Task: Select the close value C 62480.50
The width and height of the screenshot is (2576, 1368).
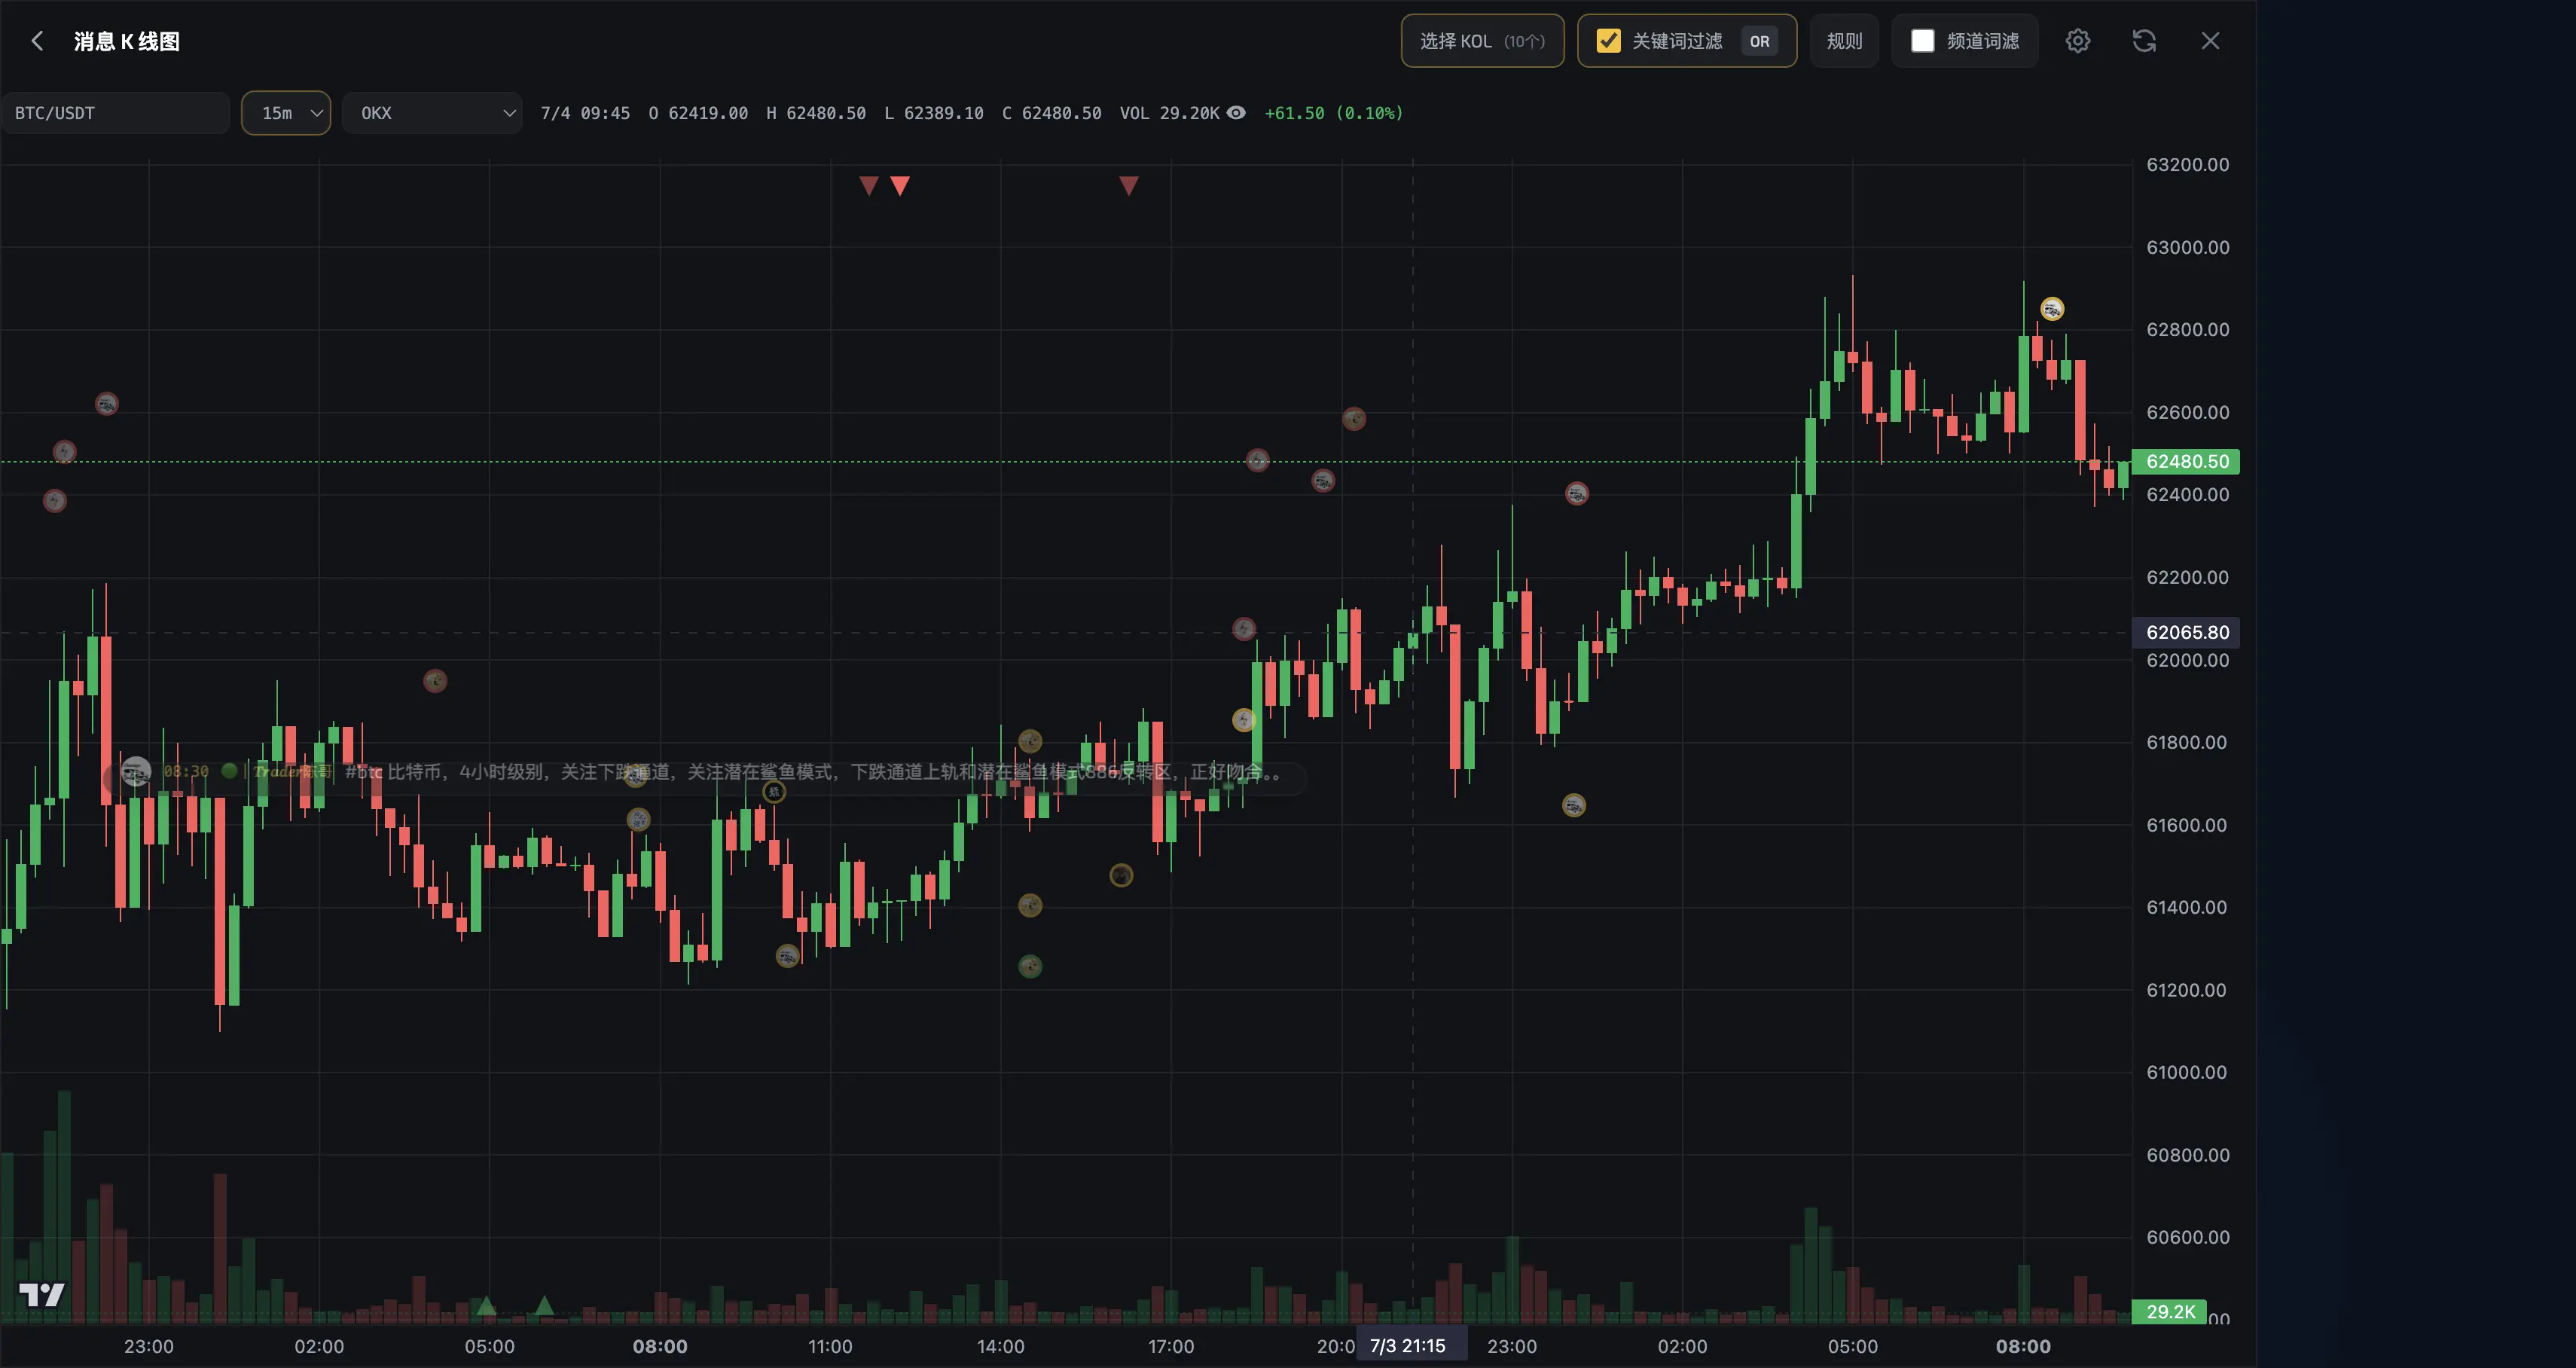Action: pyautogui.click(x=1052, y=113)
